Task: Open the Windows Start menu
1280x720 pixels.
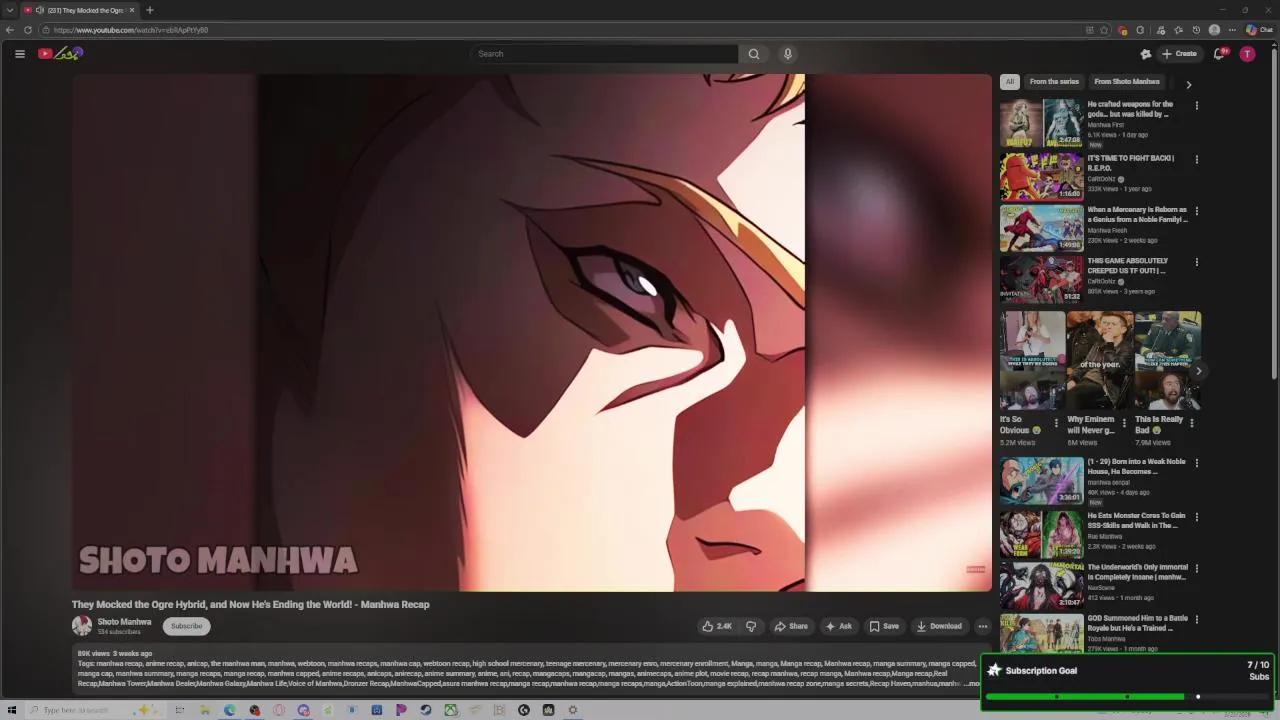Action: click(x=11, y=710)
